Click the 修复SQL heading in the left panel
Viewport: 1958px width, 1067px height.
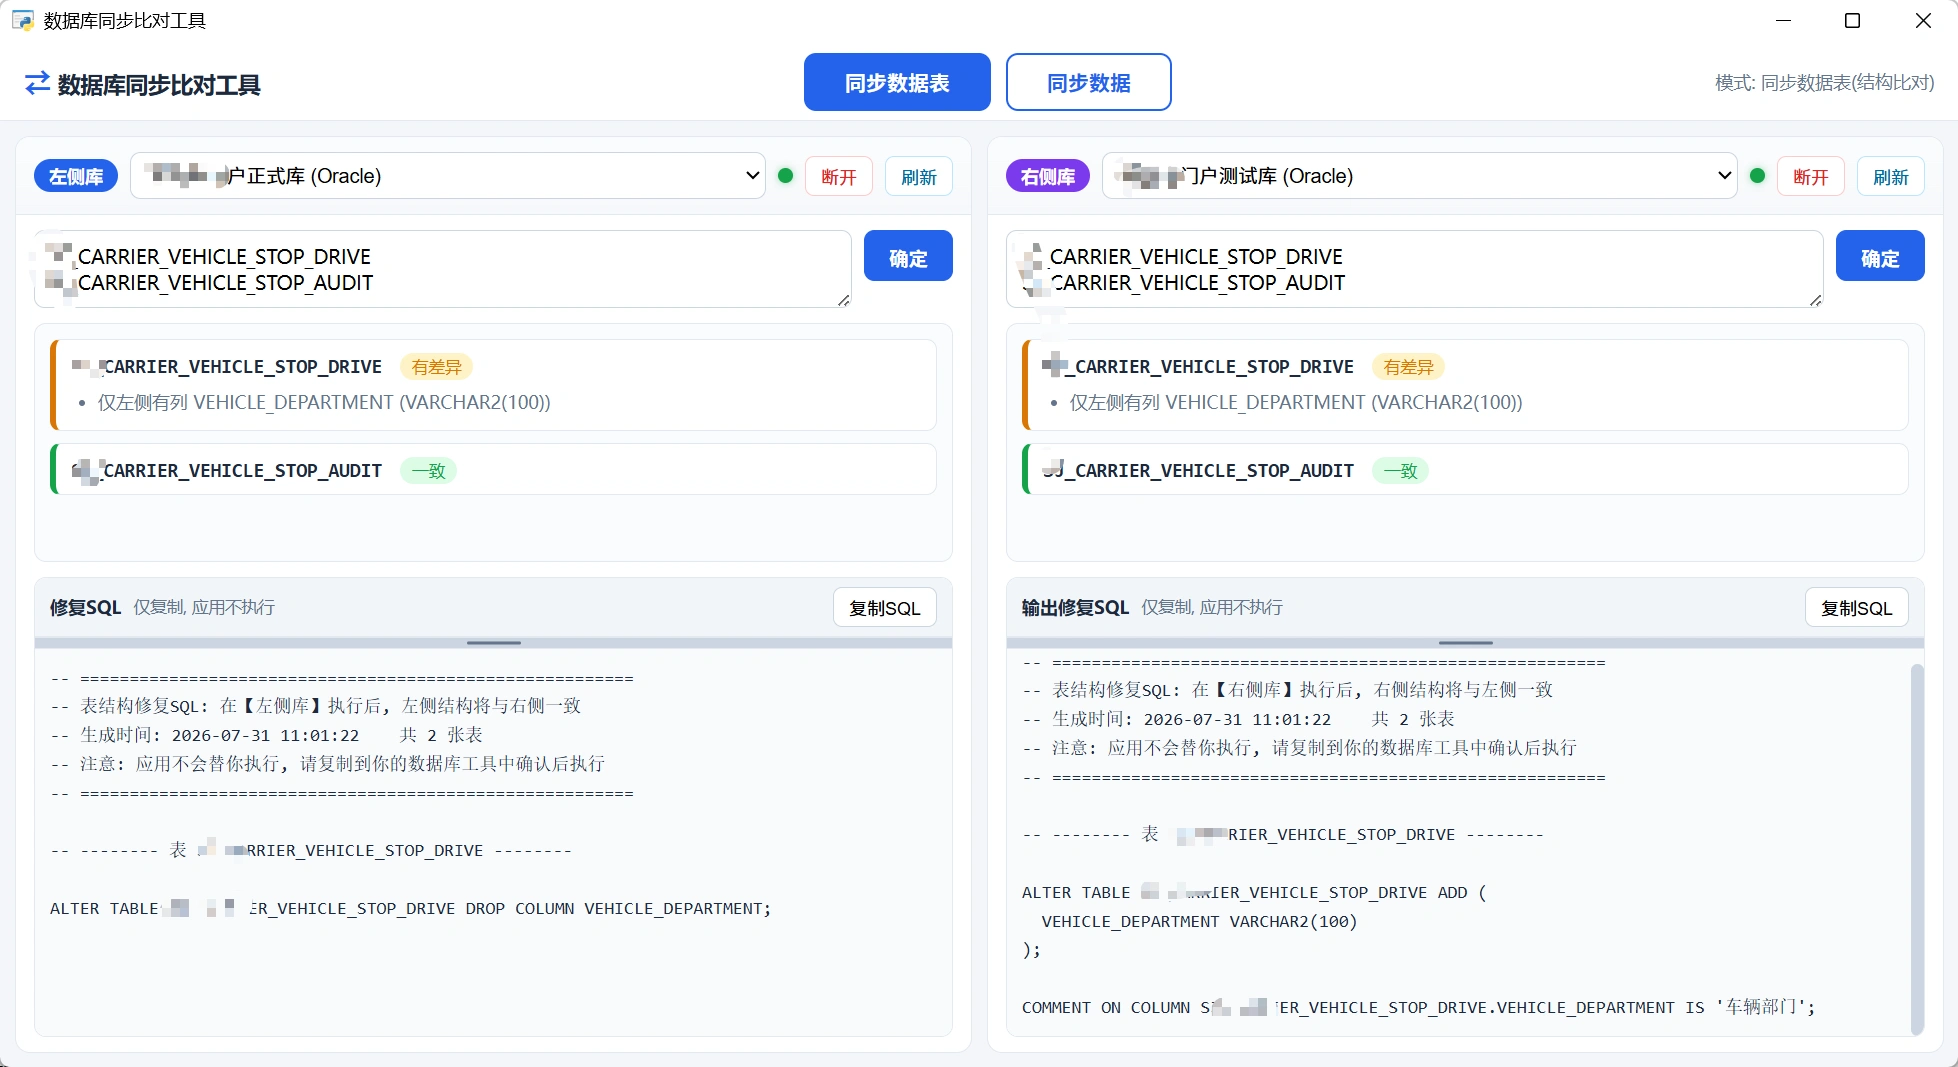(85, 607)
